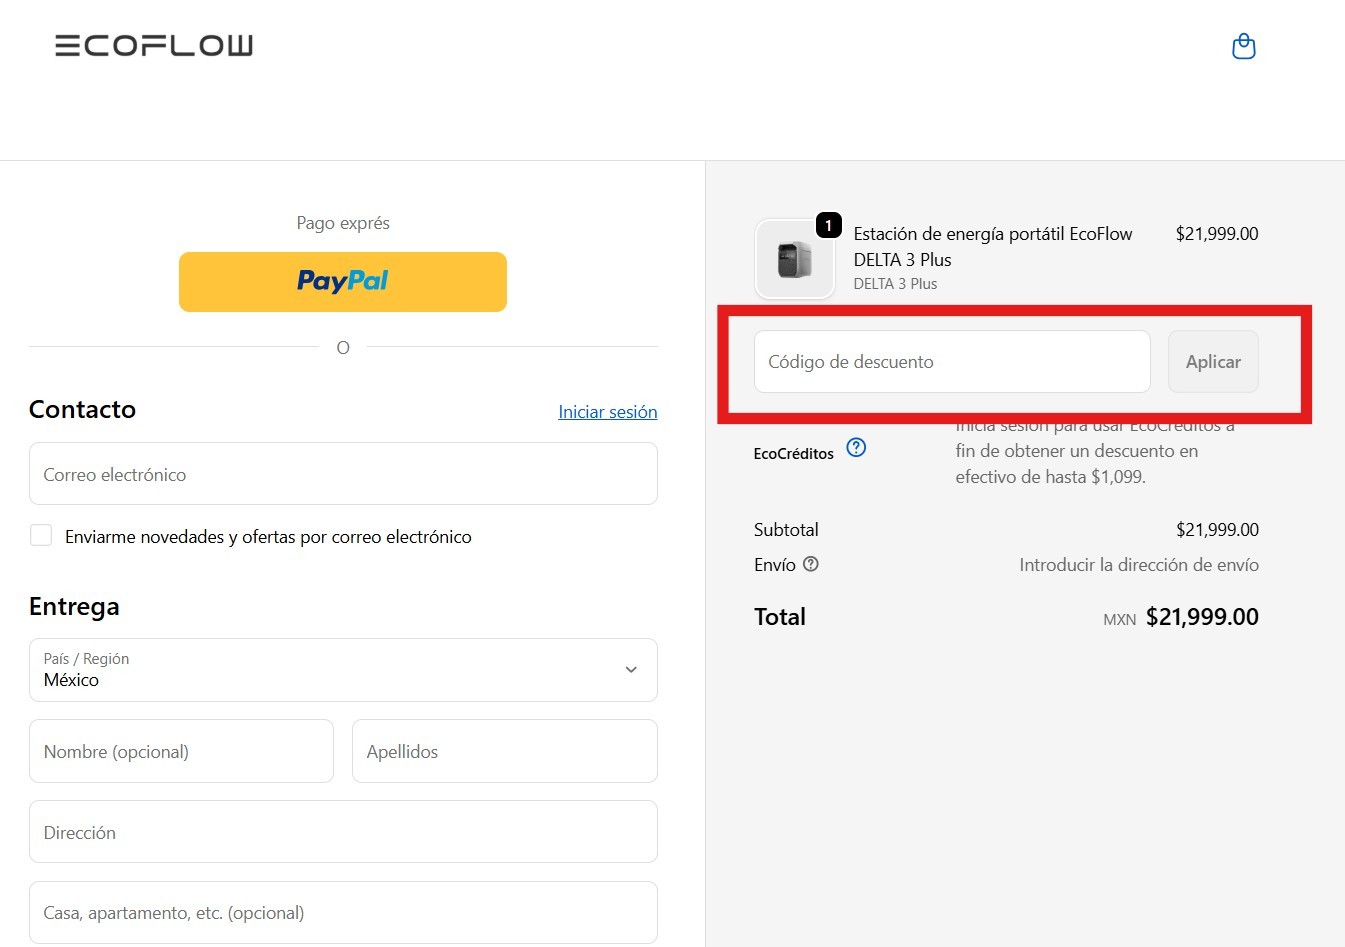Click the Envío info question icon
The width and height of the screenshot is (1345, 947).
coord(811,564)
